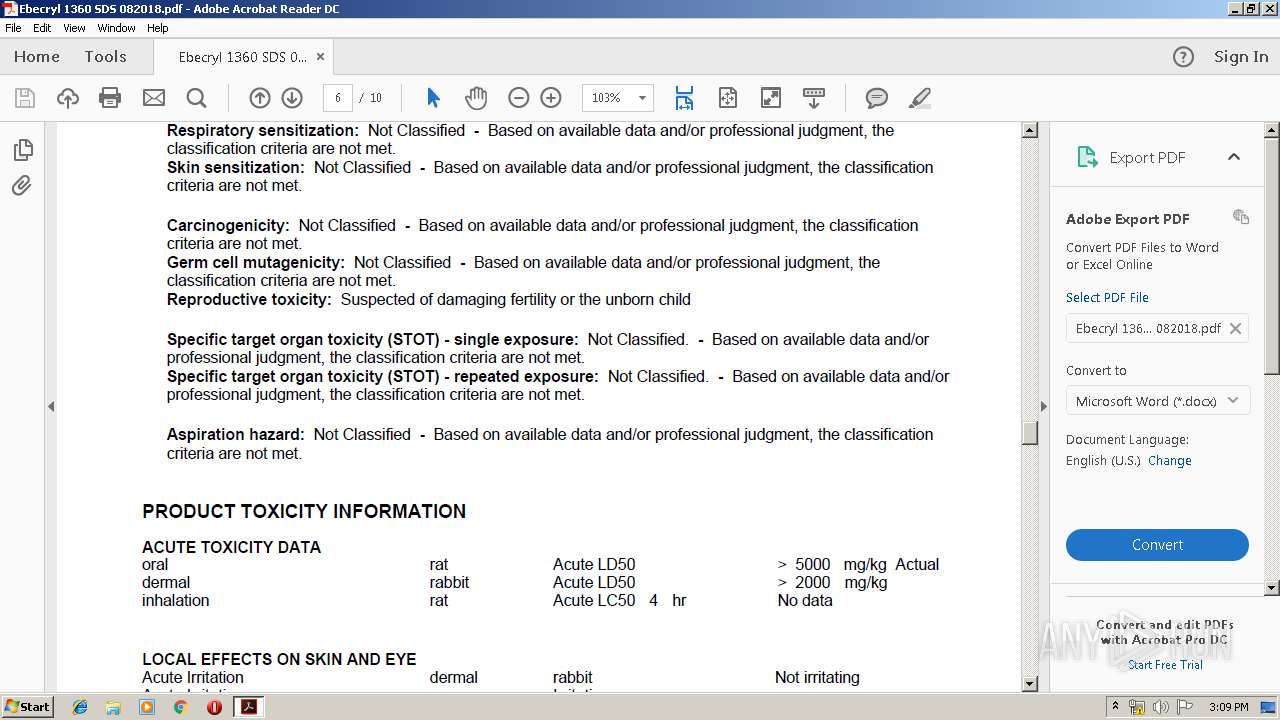Show hidden system tray icons
The image size is (1280, 720).
[1115, 707]
